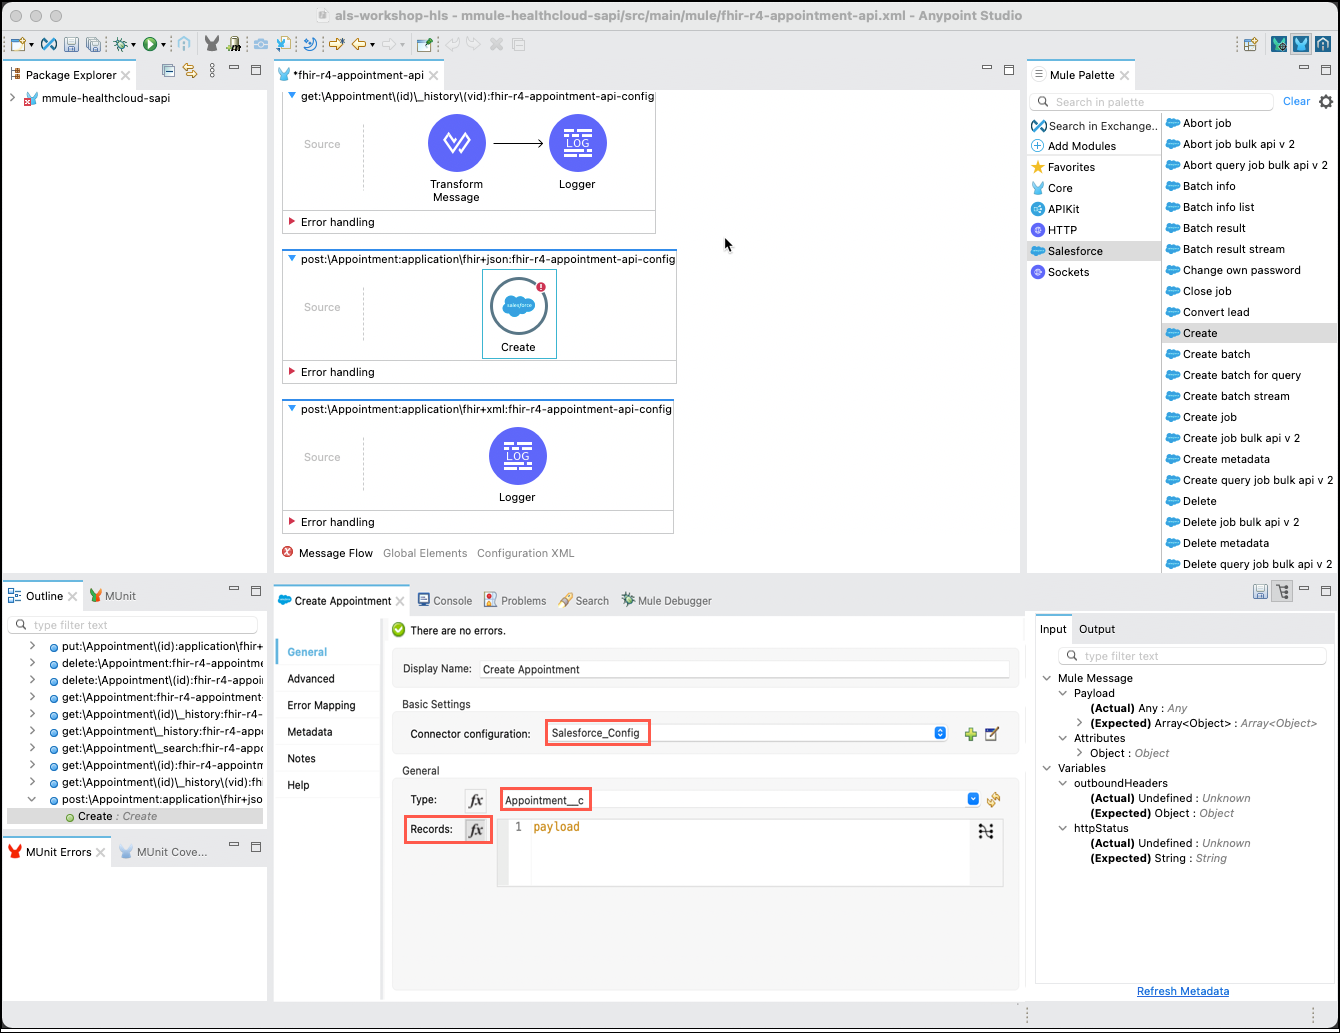1340x1033 pixels.
Task: Expand Error handling in the fhir+json flow
Action: tap(292, 372)
